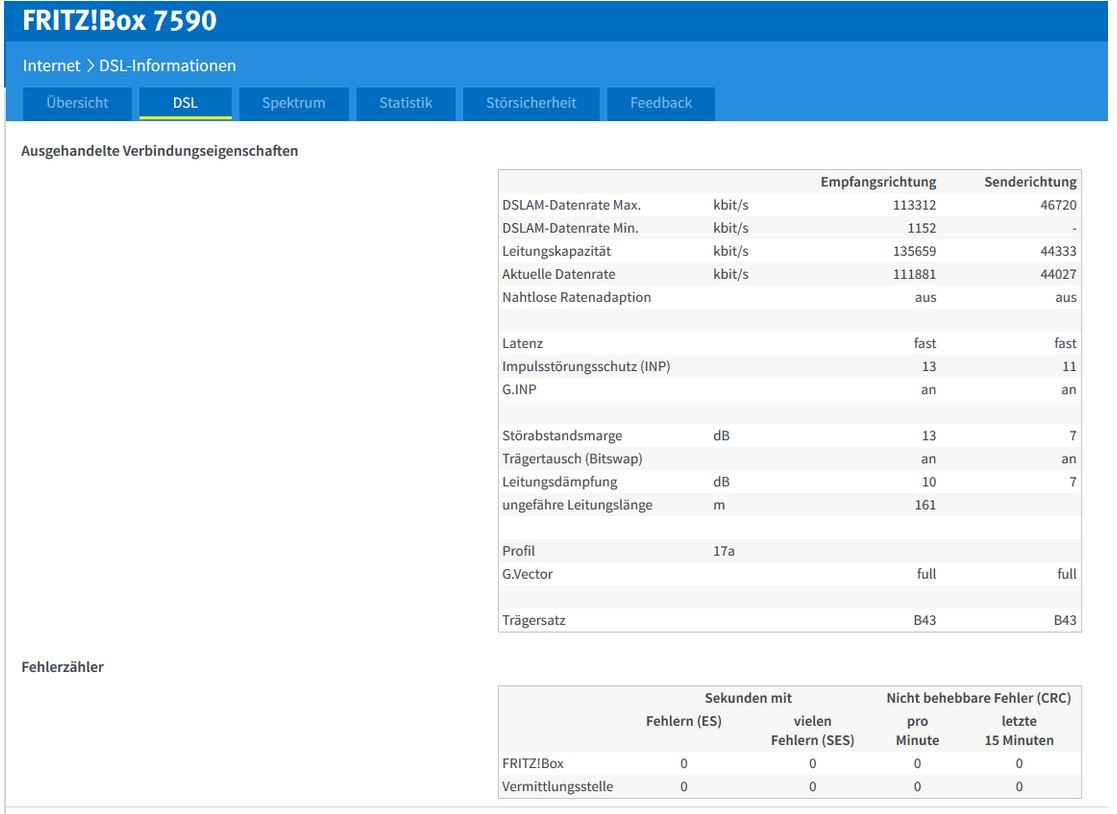Click the Sekunden mit header

748,698
